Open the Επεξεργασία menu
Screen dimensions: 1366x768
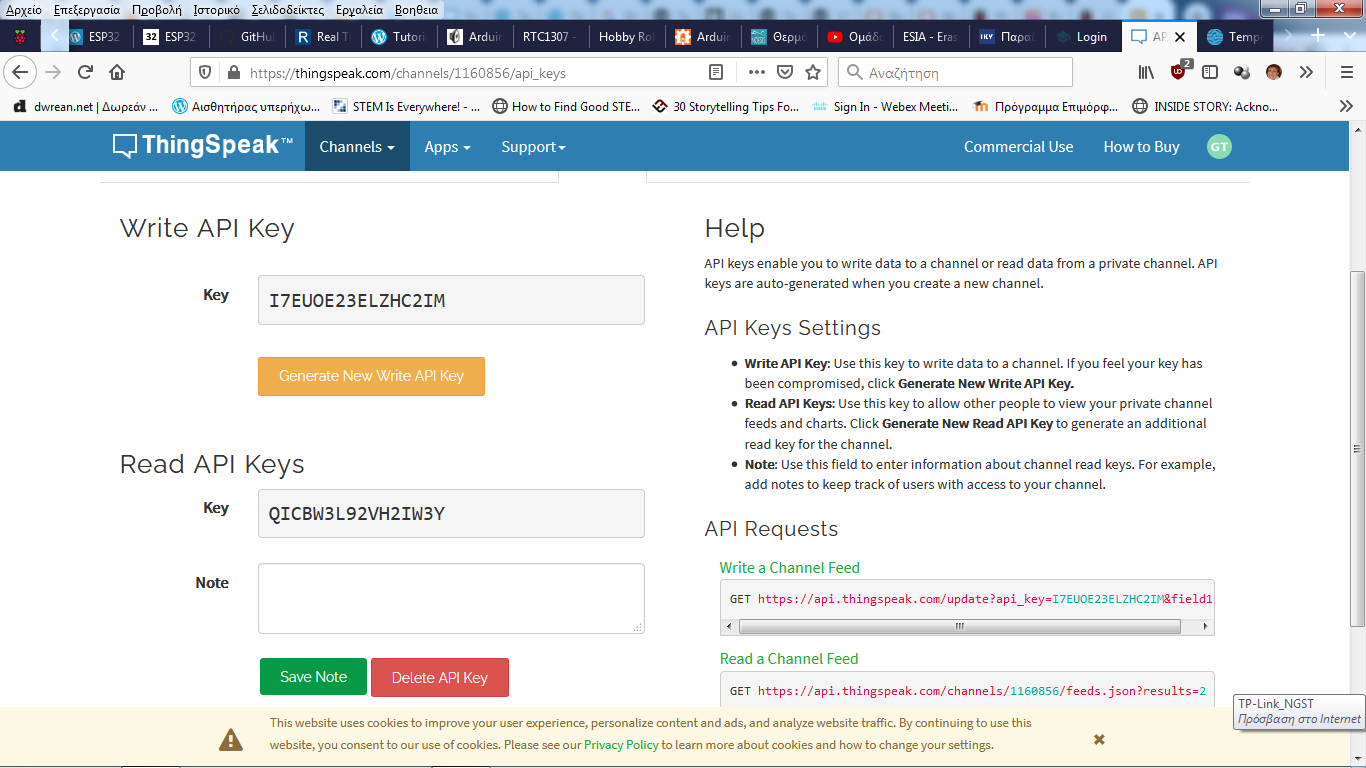tap(86, 9)
